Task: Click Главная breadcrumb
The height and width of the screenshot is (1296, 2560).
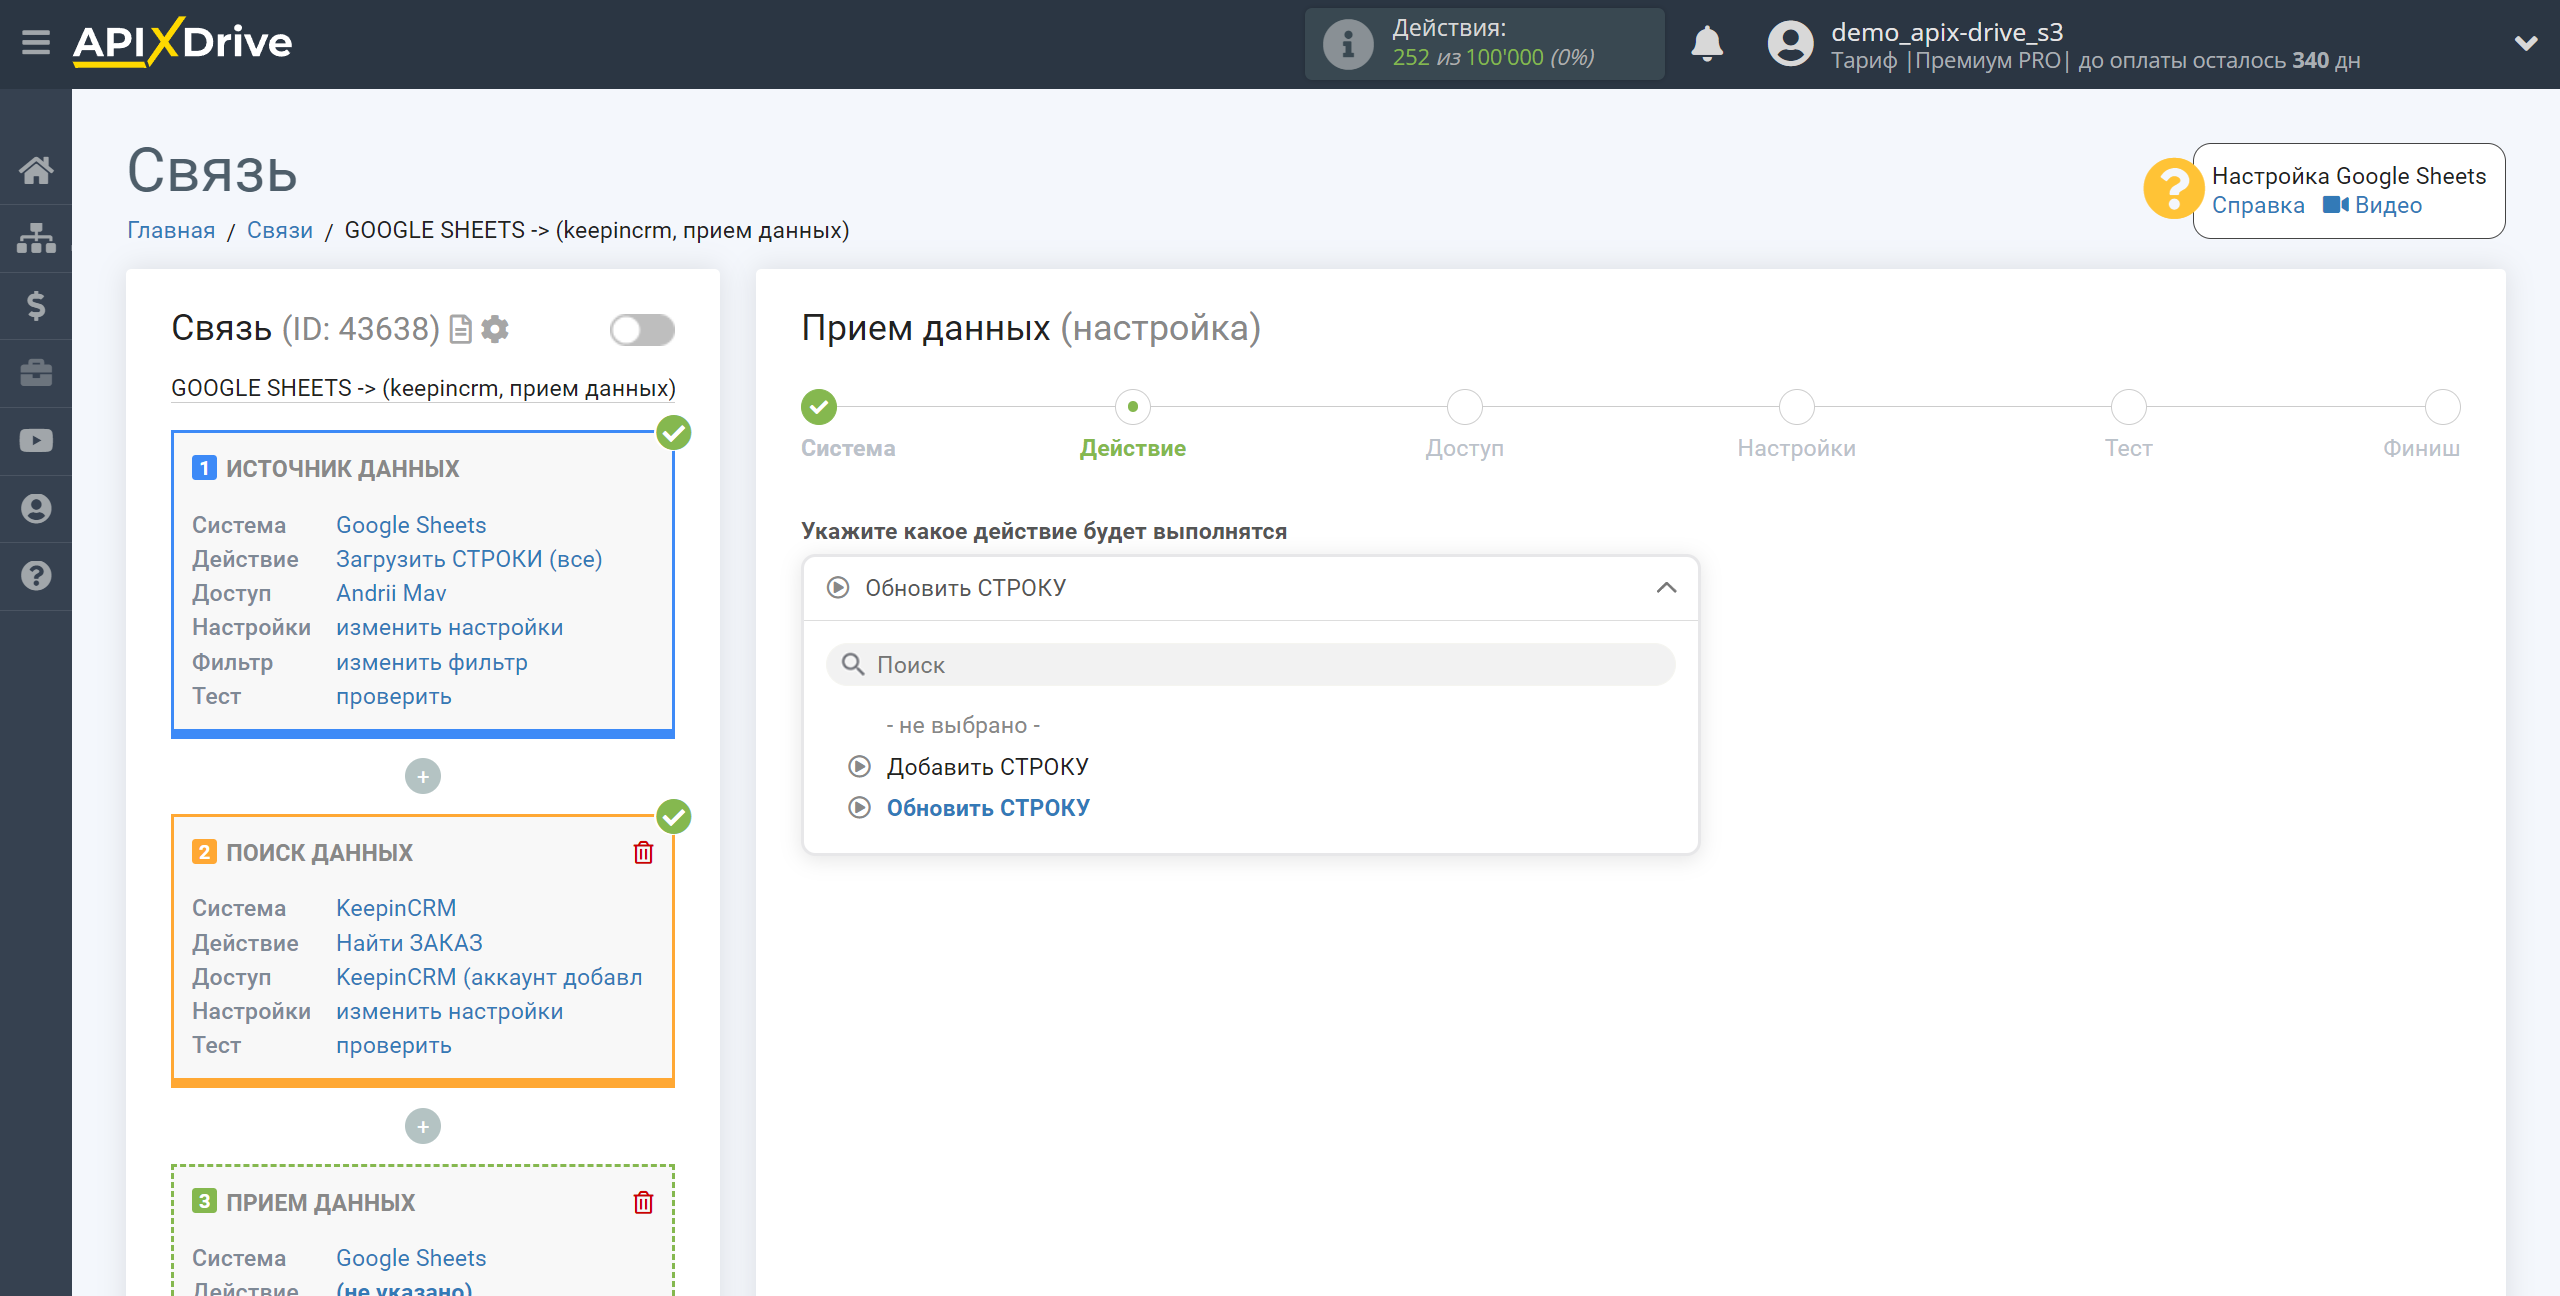Action: coord(171,230)
